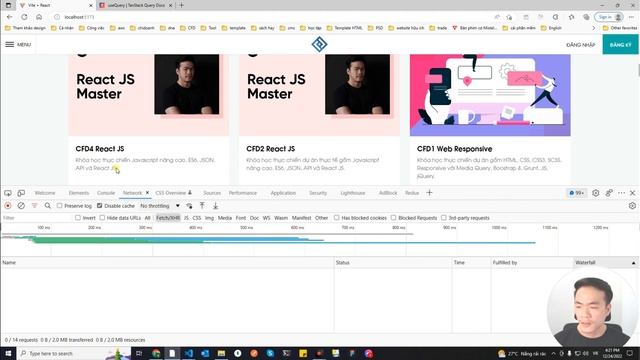Open the DevTools more options ellipsis

point(621,193)
